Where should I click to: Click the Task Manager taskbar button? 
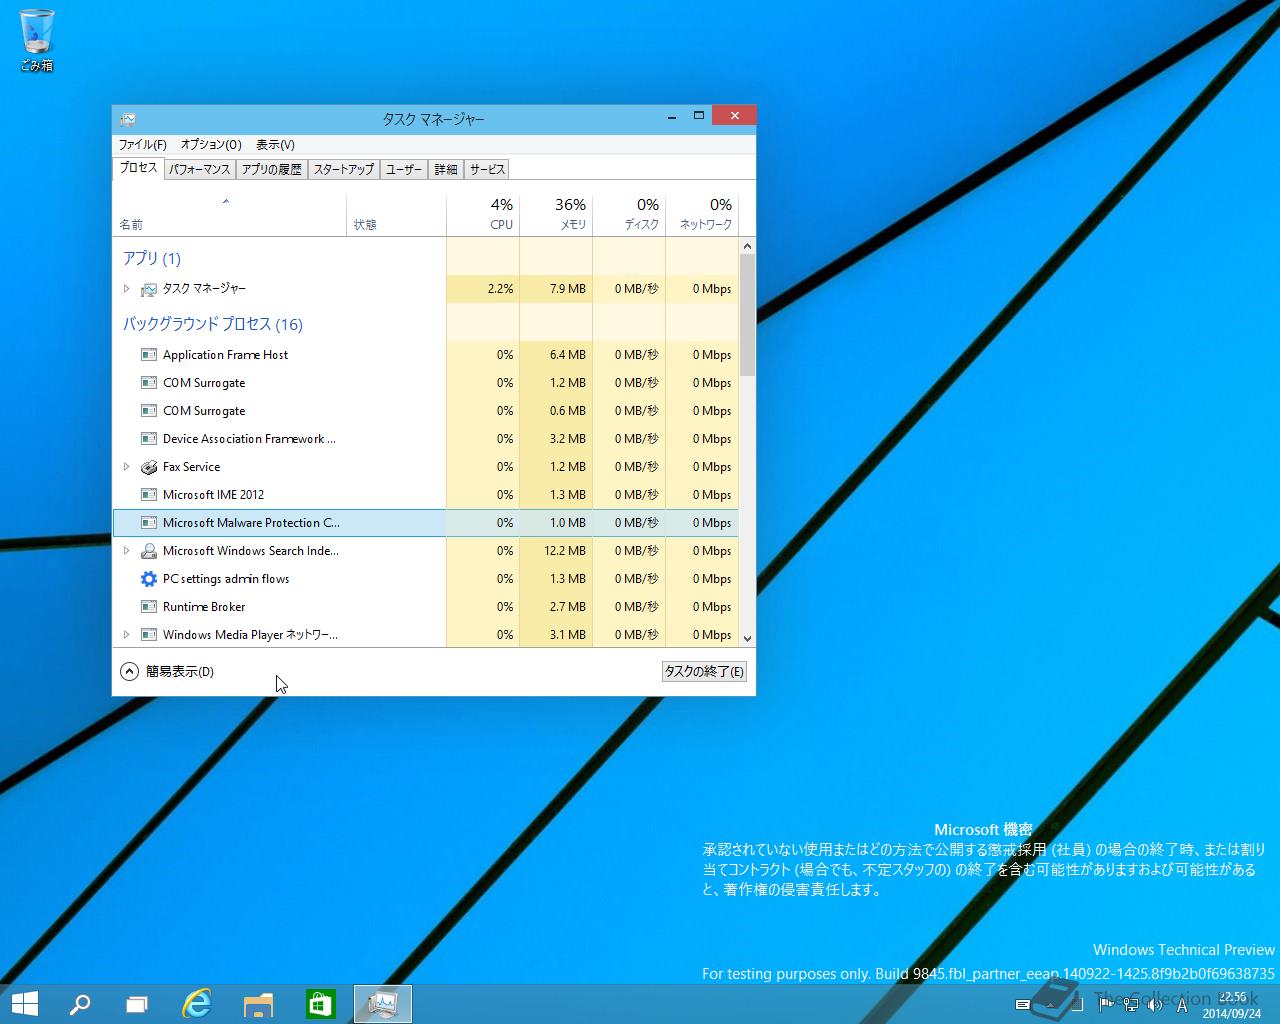(x=383, y=1004)
